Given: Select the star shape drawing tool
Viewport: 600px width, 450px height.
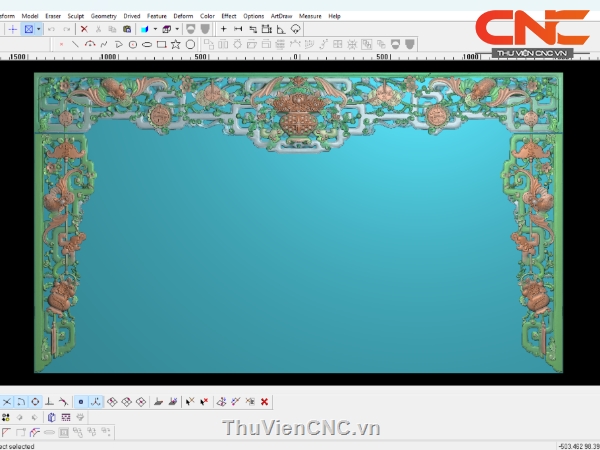Looking at the screenshot, I should click(176, 44).
